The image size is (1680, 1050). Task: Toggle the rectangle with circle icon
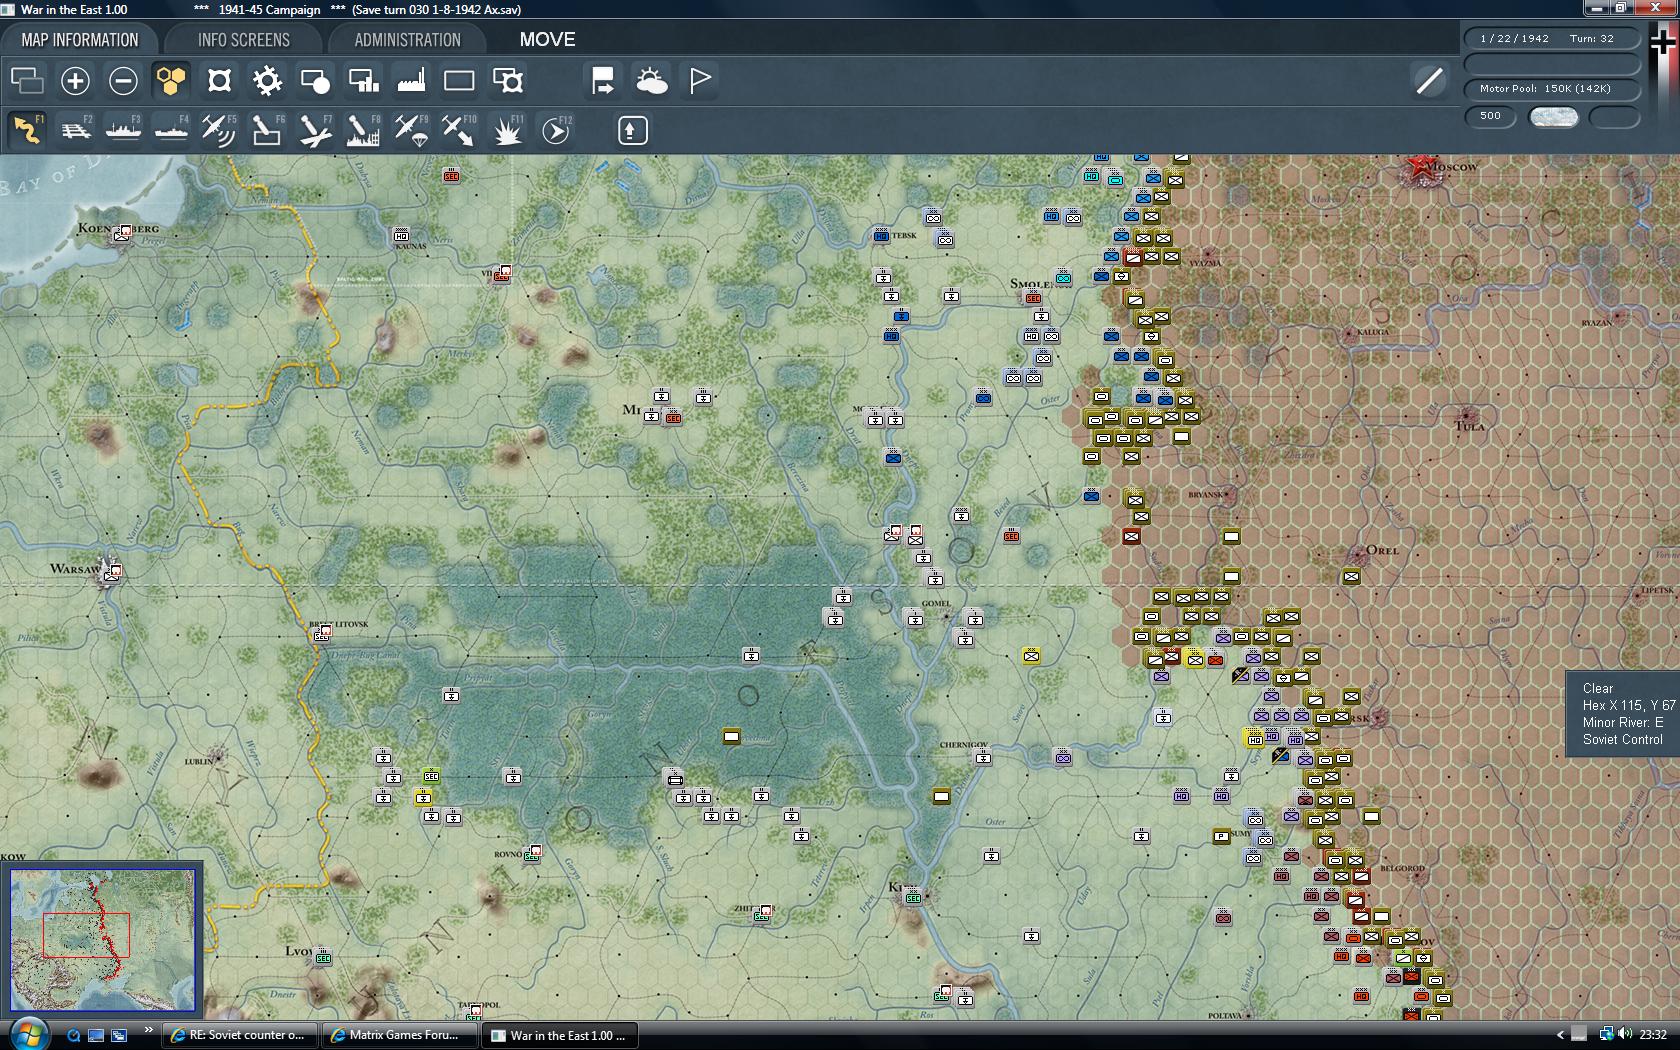click(315, 81)
